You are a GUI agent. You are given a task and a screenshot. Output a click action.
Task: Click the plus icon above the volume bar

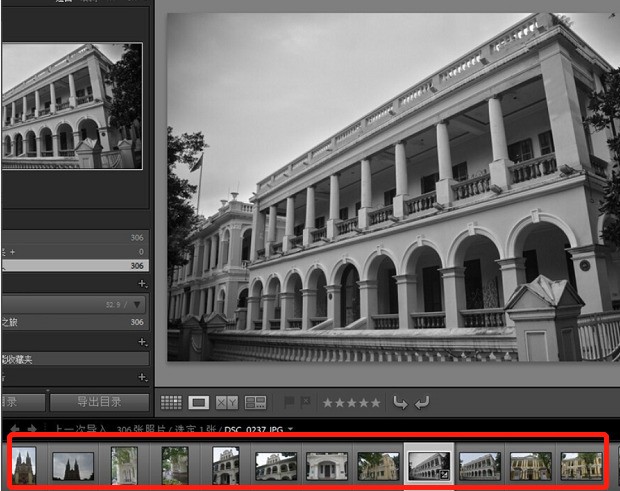click(142, 284)
